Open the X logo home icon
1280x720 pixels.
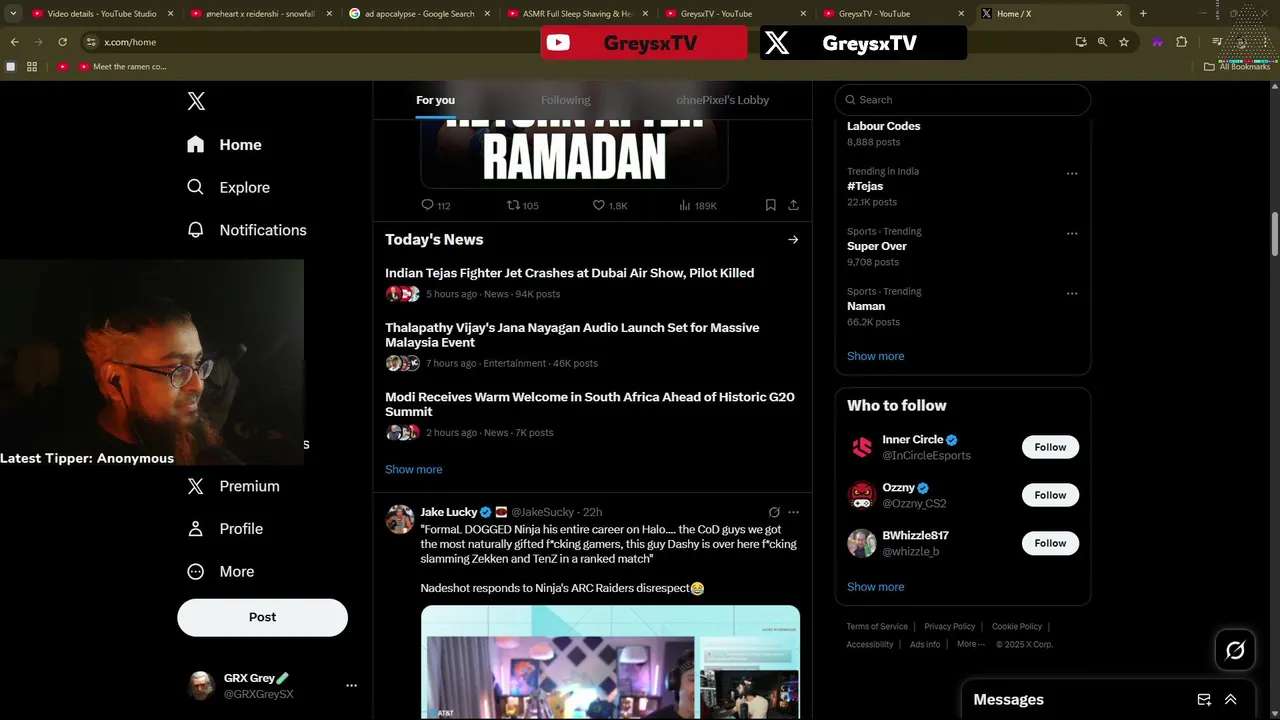pos(196,101)
